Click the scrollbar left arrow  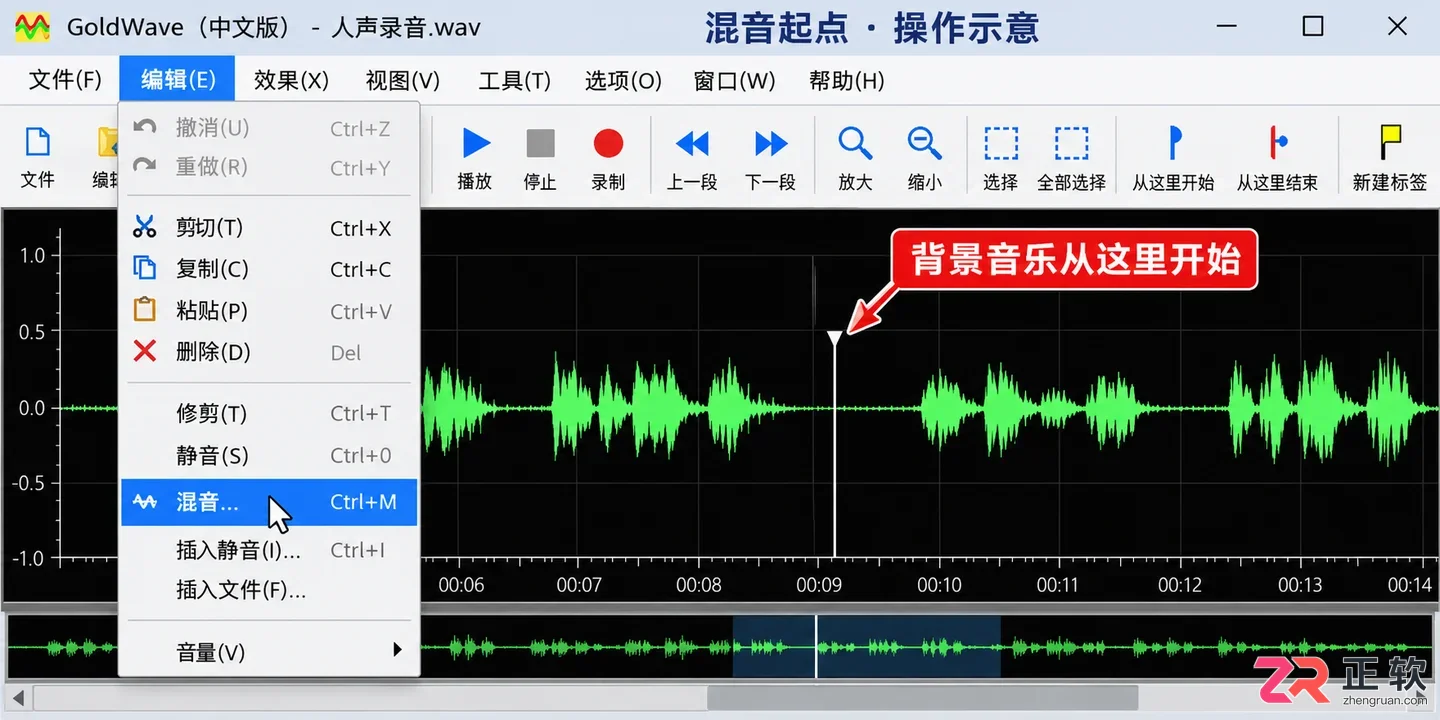[17, 696]
